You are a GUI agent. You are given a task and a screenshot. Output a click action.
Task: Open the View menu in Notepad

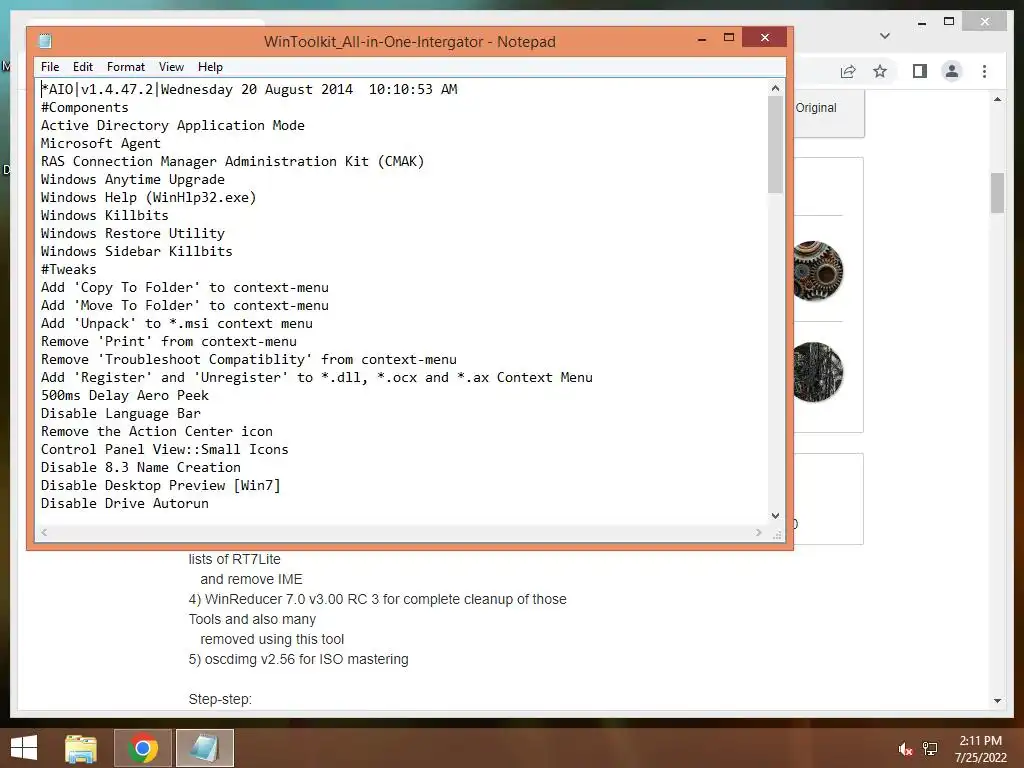pos(171,67)
